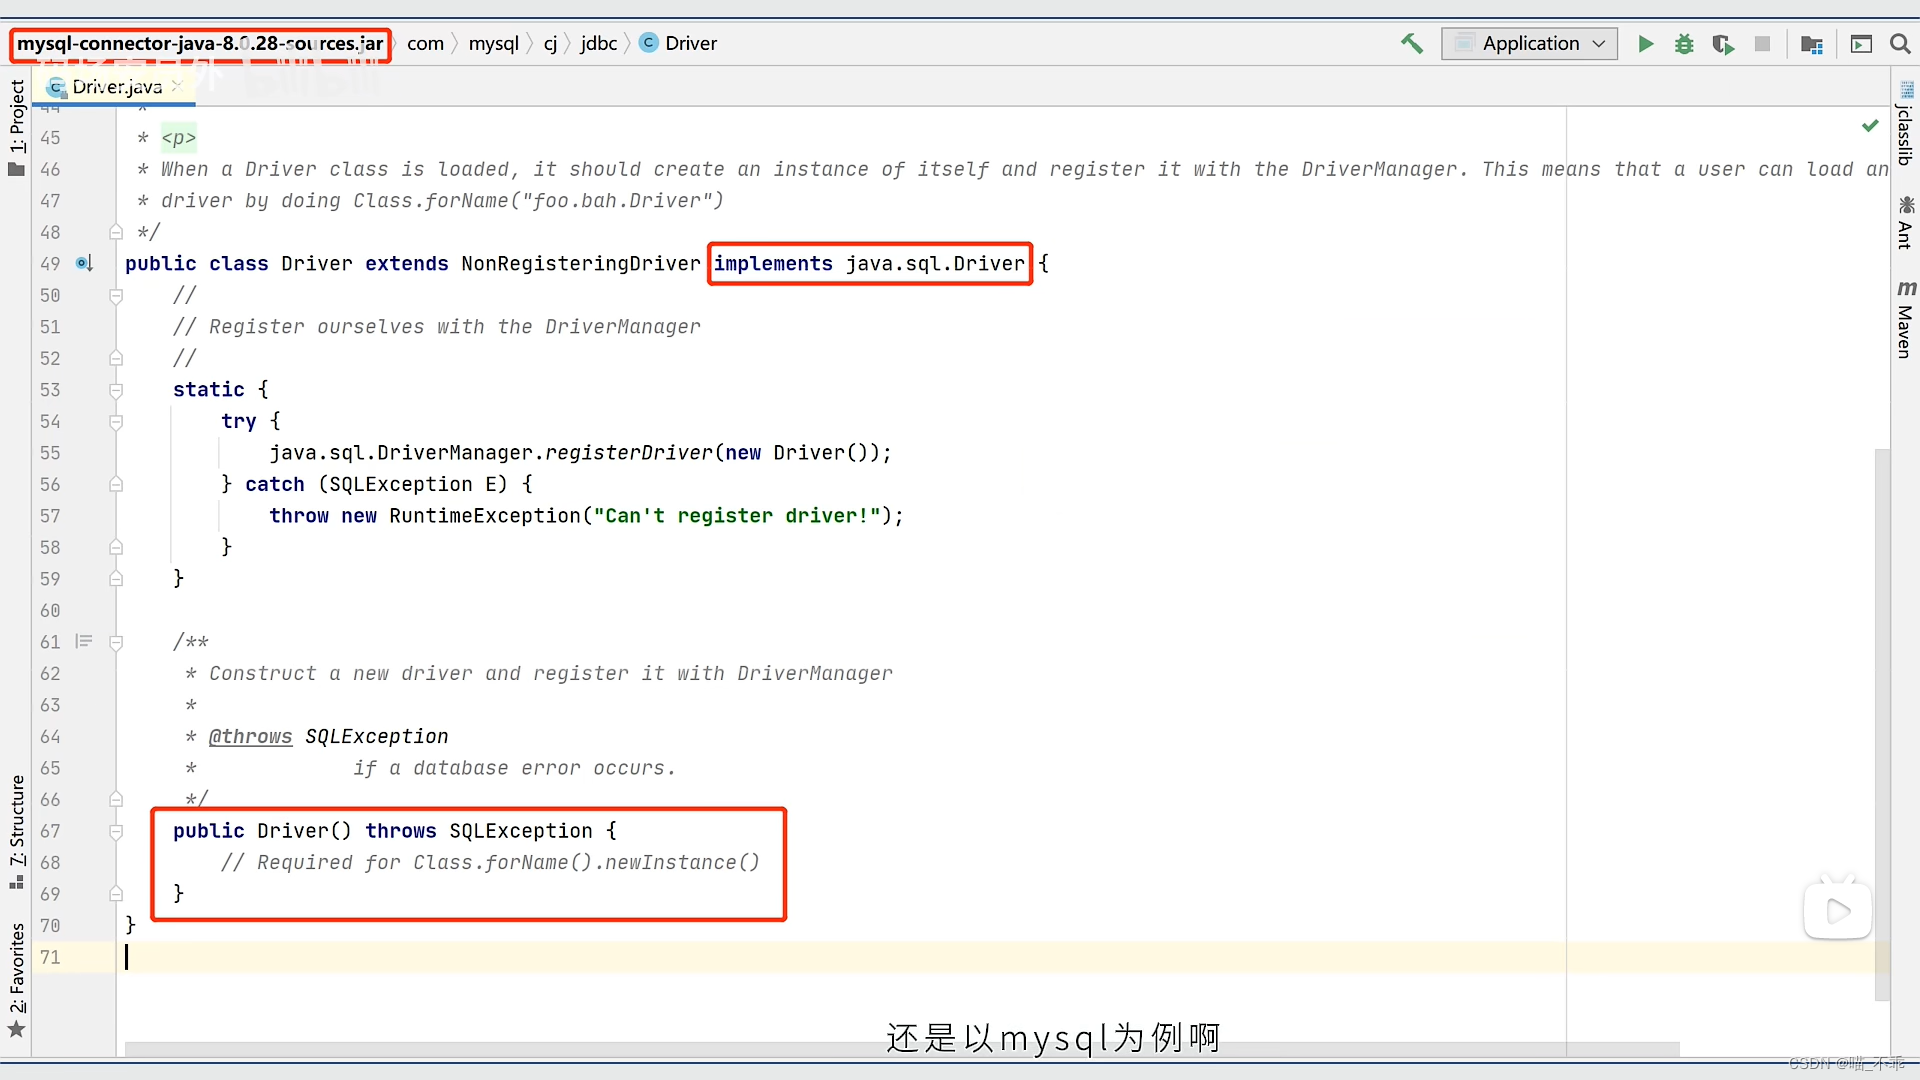Viewport: 1920px width, 1080px height.
Task: Click the jdbc breadcrumb segment
Action: tap(598, 44)
